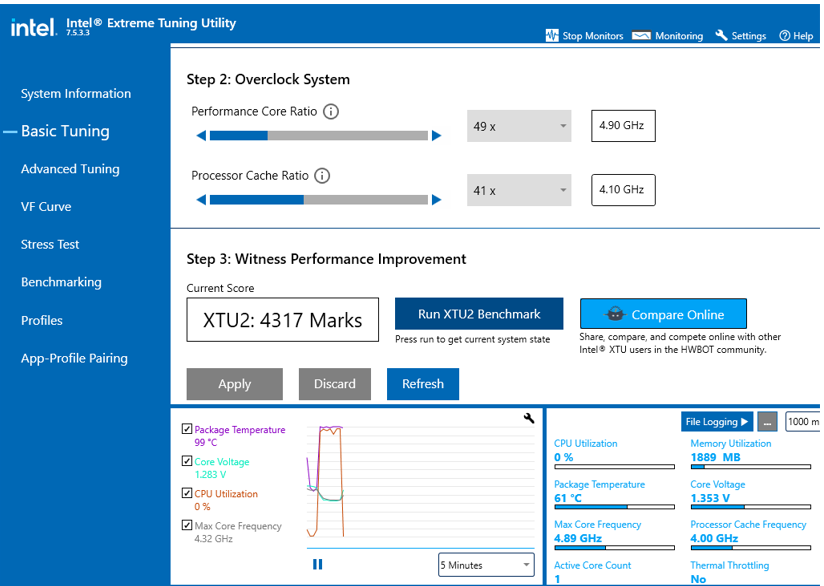Open Help from top bar
824x586 pixels.
(796, 36)
